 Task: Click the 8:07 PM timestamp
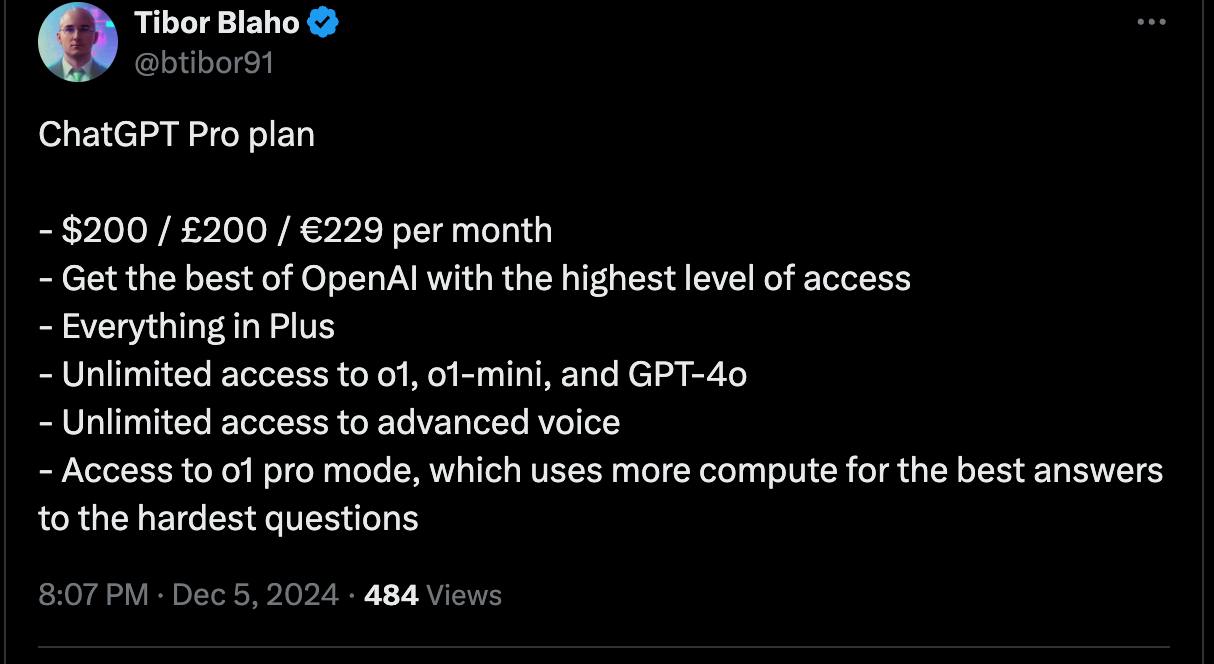(x=93, y=595)
